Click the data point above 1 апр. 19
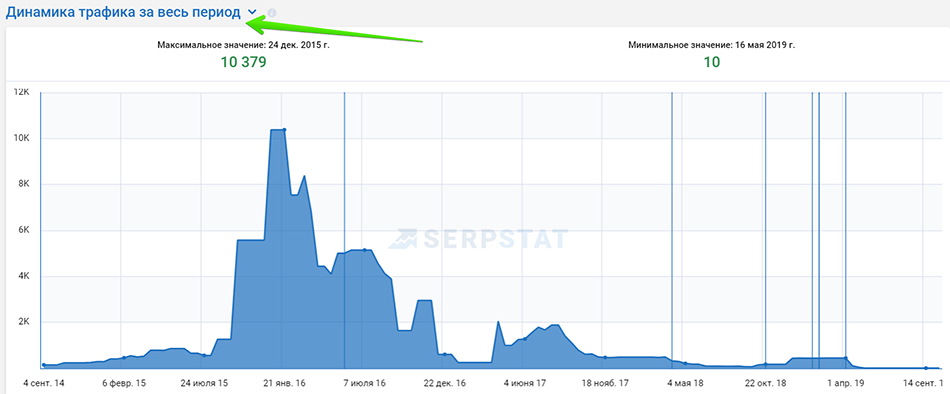950x394 pixels. [x=846, y=358]
